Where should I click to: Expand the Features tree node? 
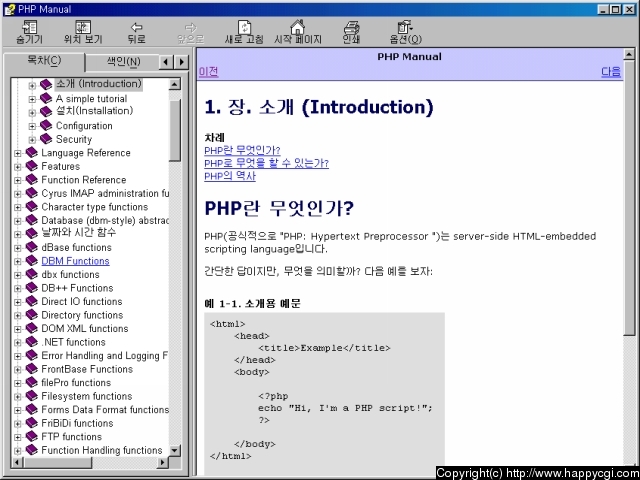pyautogui.click(x=18, y=167)
